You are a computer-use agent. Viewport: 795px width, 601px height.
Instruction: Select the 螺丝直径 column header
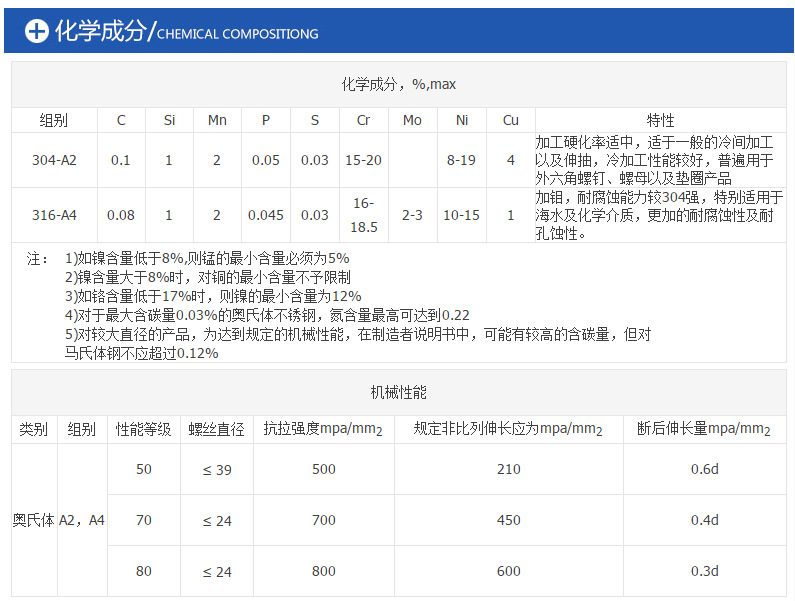216,429
